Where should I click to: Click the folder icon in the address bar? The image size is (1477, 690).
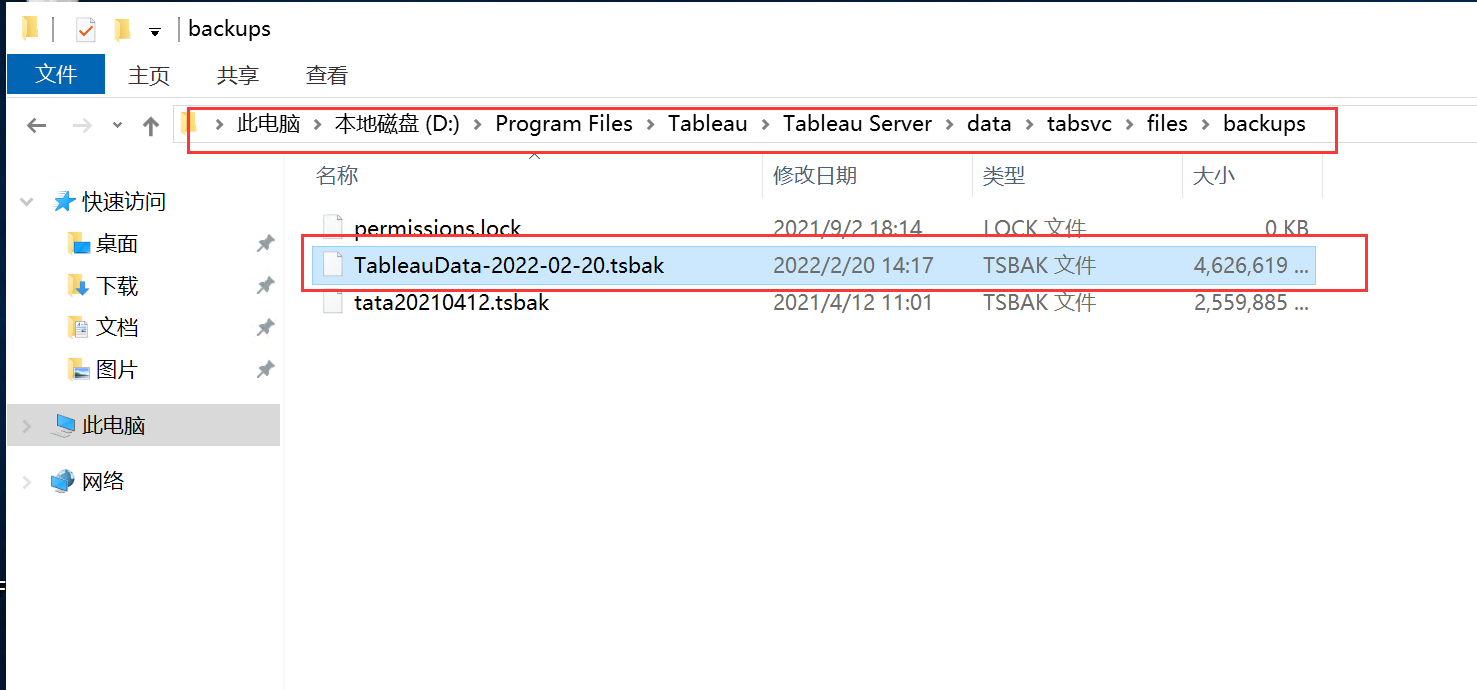[188, 124]
